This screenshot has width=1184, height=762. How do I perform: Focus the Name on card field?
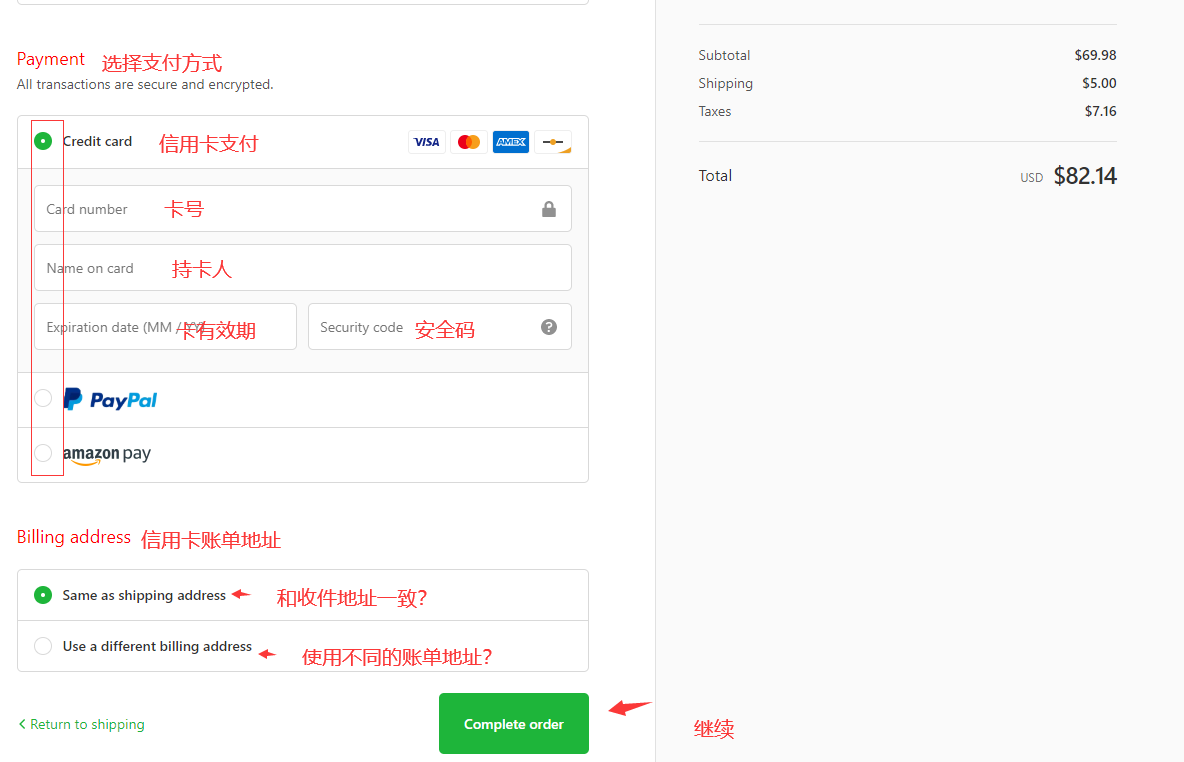point(303,267)
